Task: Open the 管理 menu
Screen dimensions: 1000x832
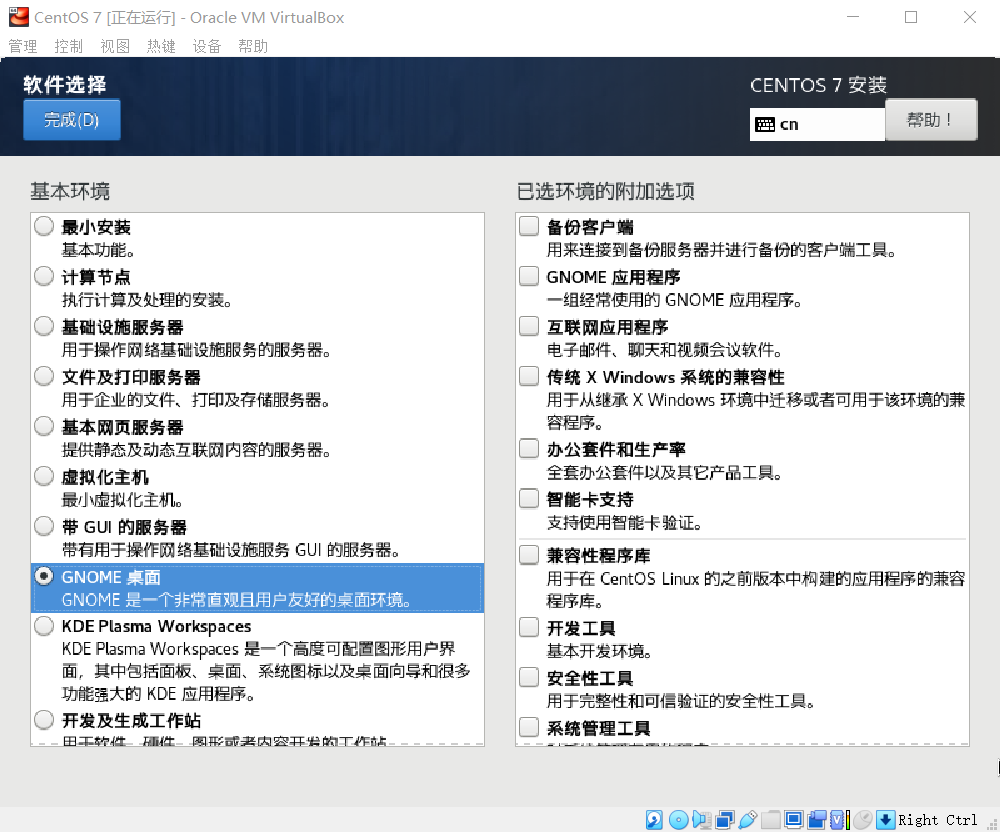Action: [x=23, y=46]
